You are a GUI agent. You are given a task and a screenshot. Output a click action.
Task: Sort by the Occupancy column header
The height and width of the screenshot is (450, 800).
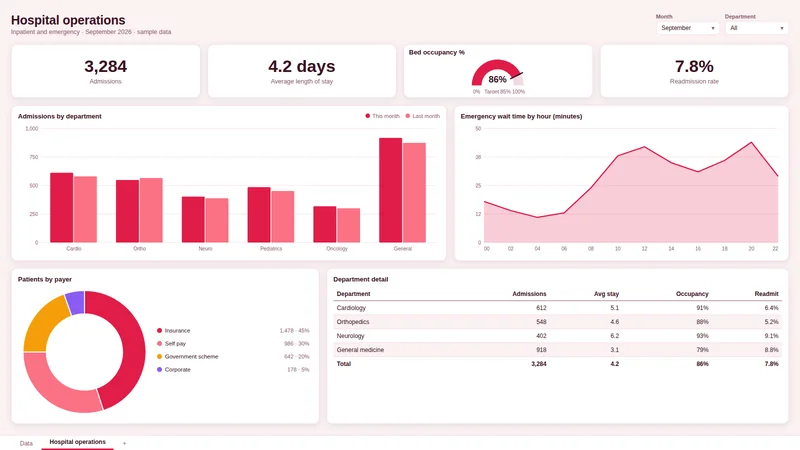(692, 294)
